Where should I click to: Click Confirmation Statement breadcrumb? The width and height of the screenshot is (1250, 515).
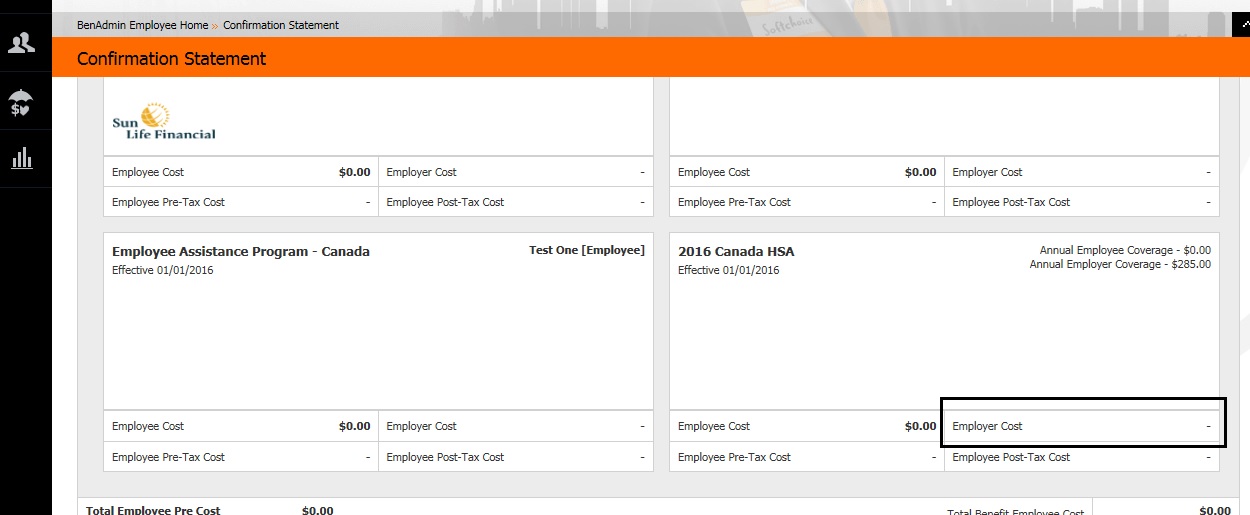click(281, 25)
